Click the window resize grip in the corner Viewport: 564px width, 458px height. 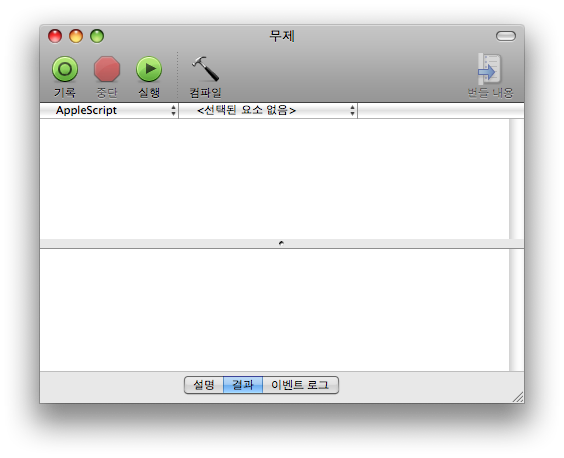pos(518,397)
